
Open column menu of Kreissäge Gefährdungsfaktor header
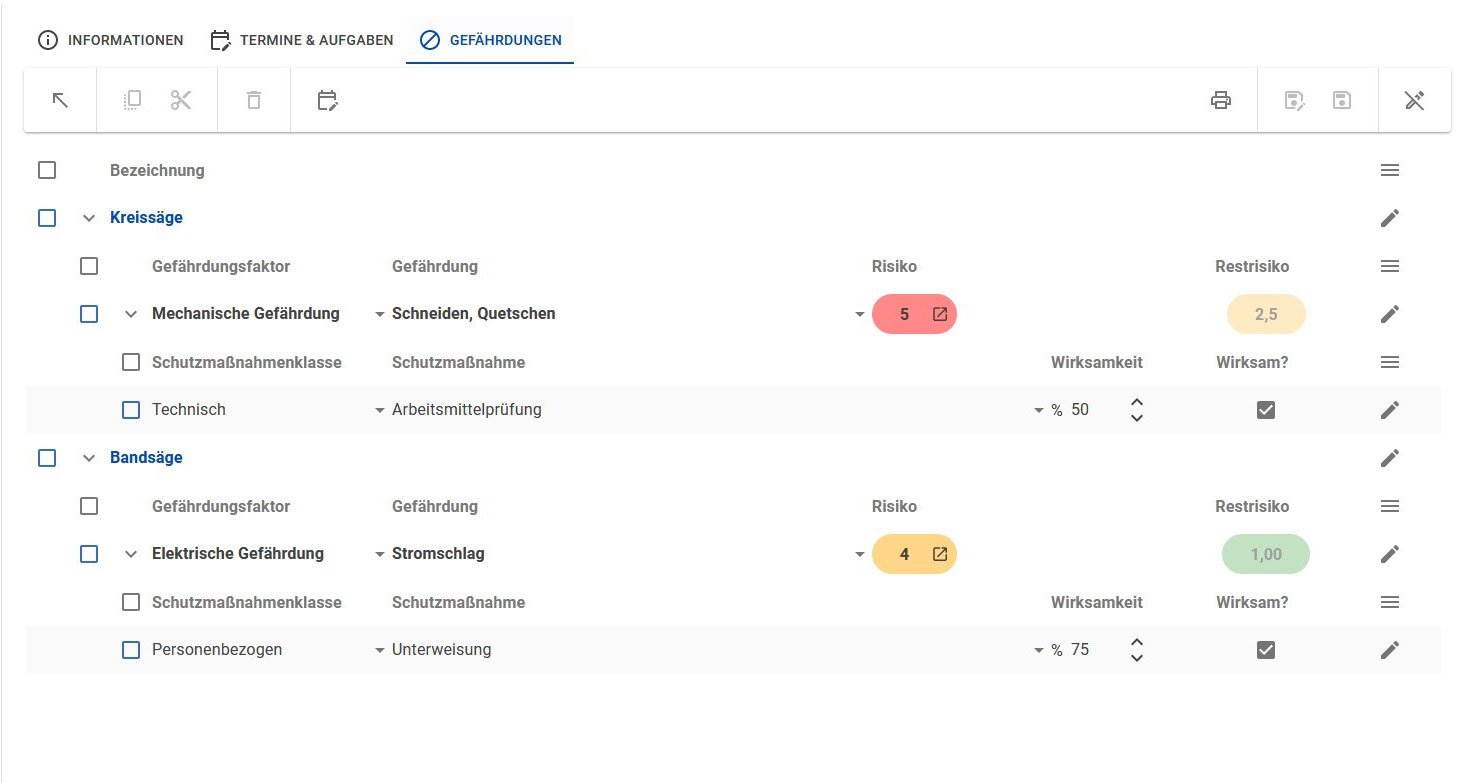coord(1389,266)
